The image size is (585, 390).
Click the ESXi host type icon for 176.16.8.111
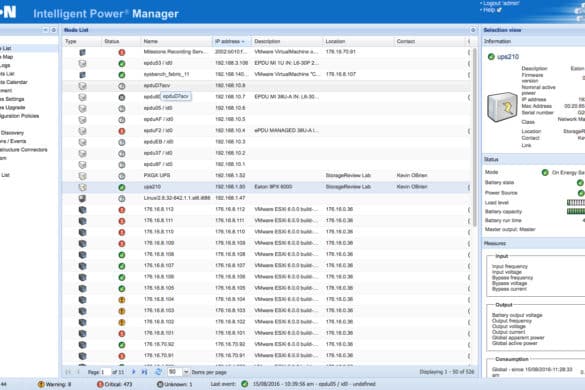[x=82, y=221]
